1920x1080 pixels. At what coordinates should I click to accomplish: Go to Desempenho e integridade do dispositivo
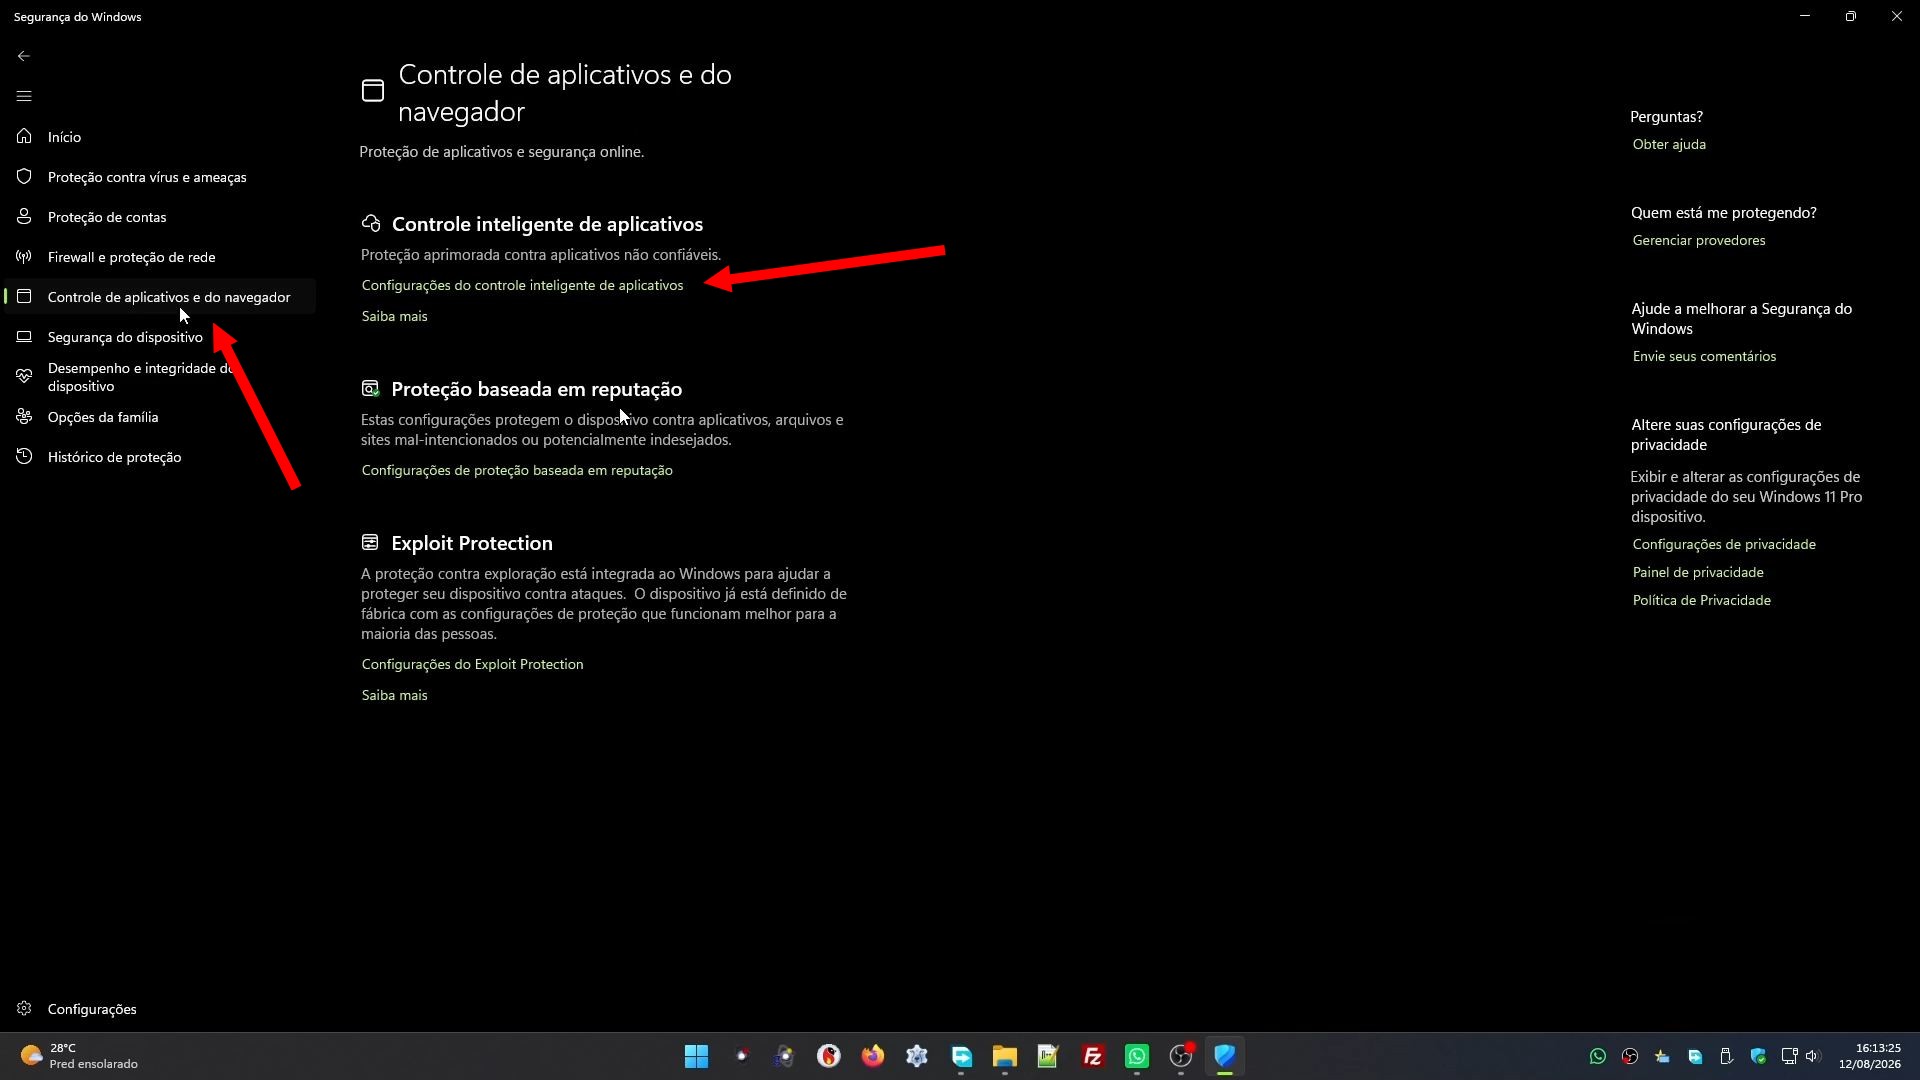pos(160,377)
